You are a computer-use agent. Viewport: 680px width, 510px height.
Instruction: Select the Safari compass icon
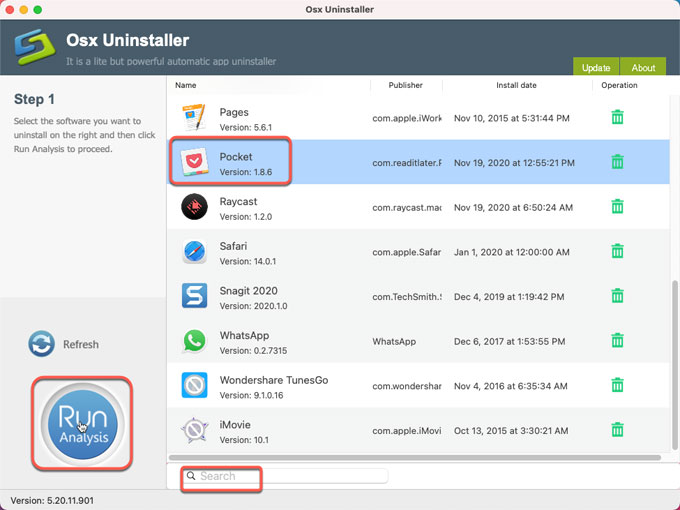(x=194, y=252)
